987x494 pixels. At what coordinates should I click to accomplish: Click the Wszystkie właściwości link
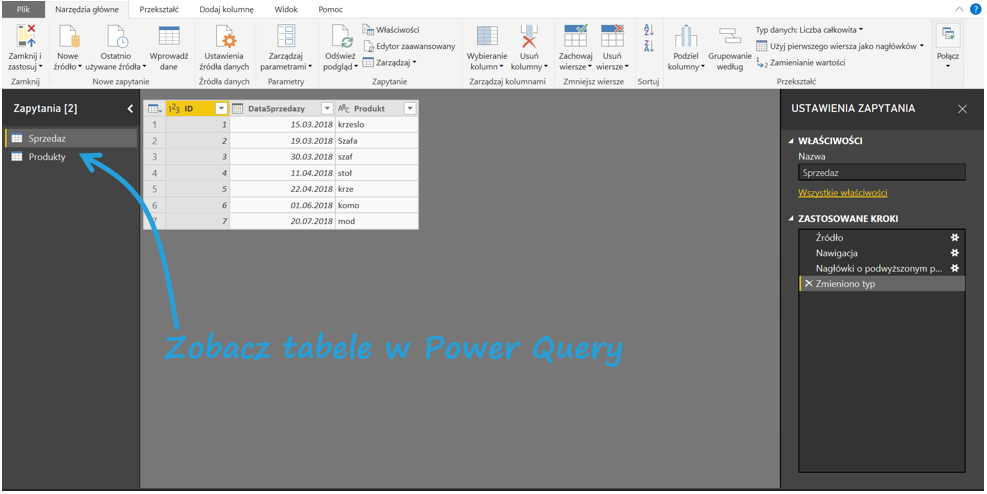842,193
